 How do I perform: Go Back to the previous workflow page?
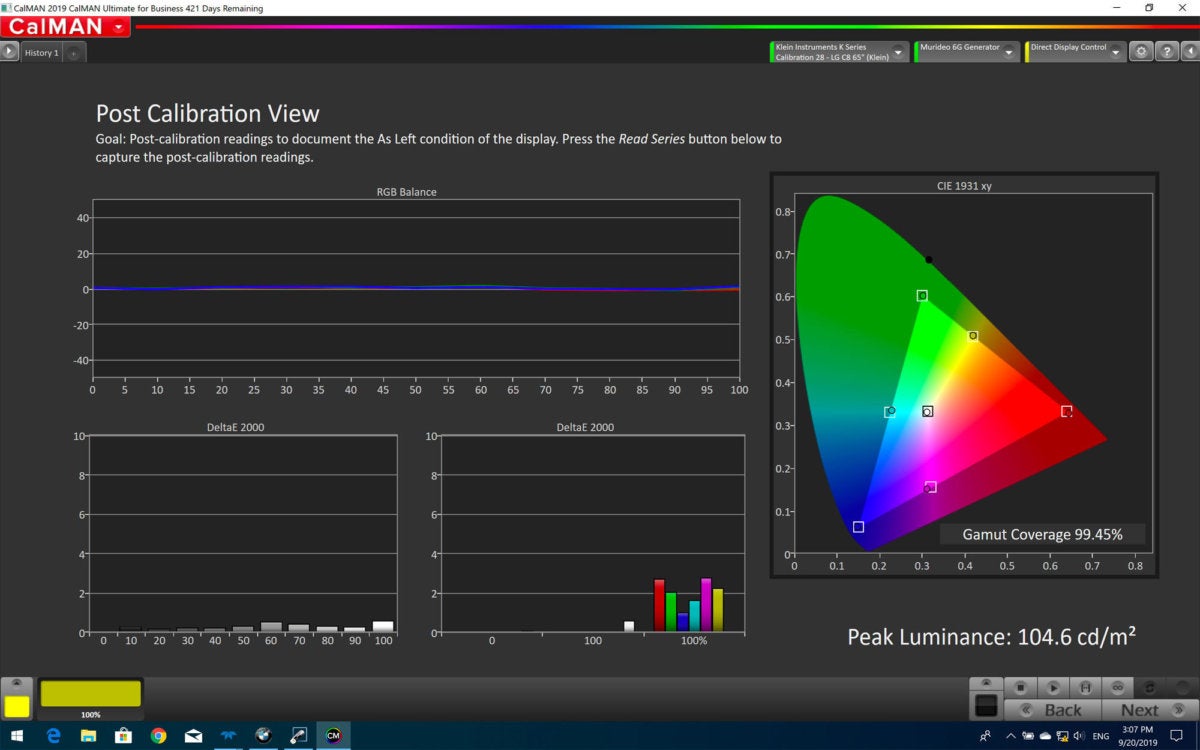click(x=1051, y=709)
